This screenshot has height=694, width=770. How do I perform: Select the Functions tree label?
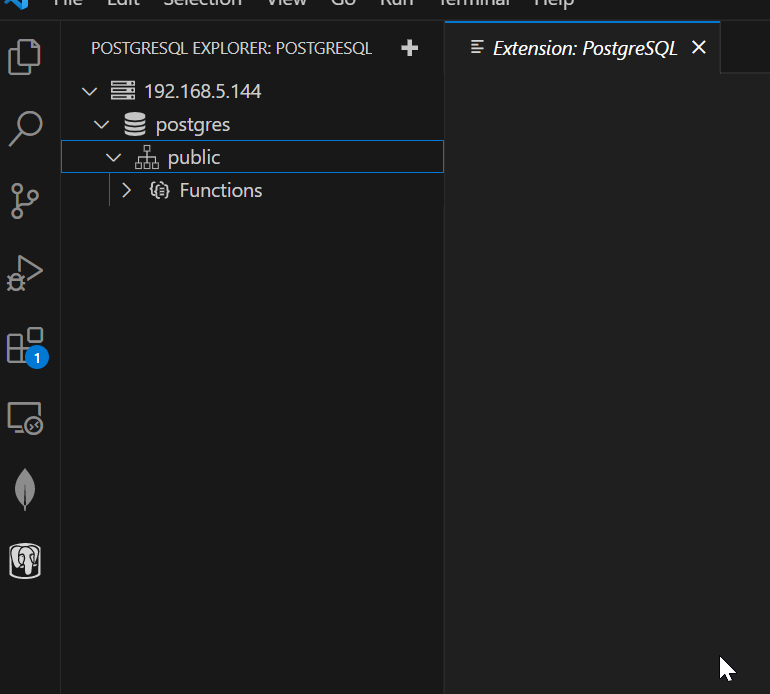click(x=221, y=191)
